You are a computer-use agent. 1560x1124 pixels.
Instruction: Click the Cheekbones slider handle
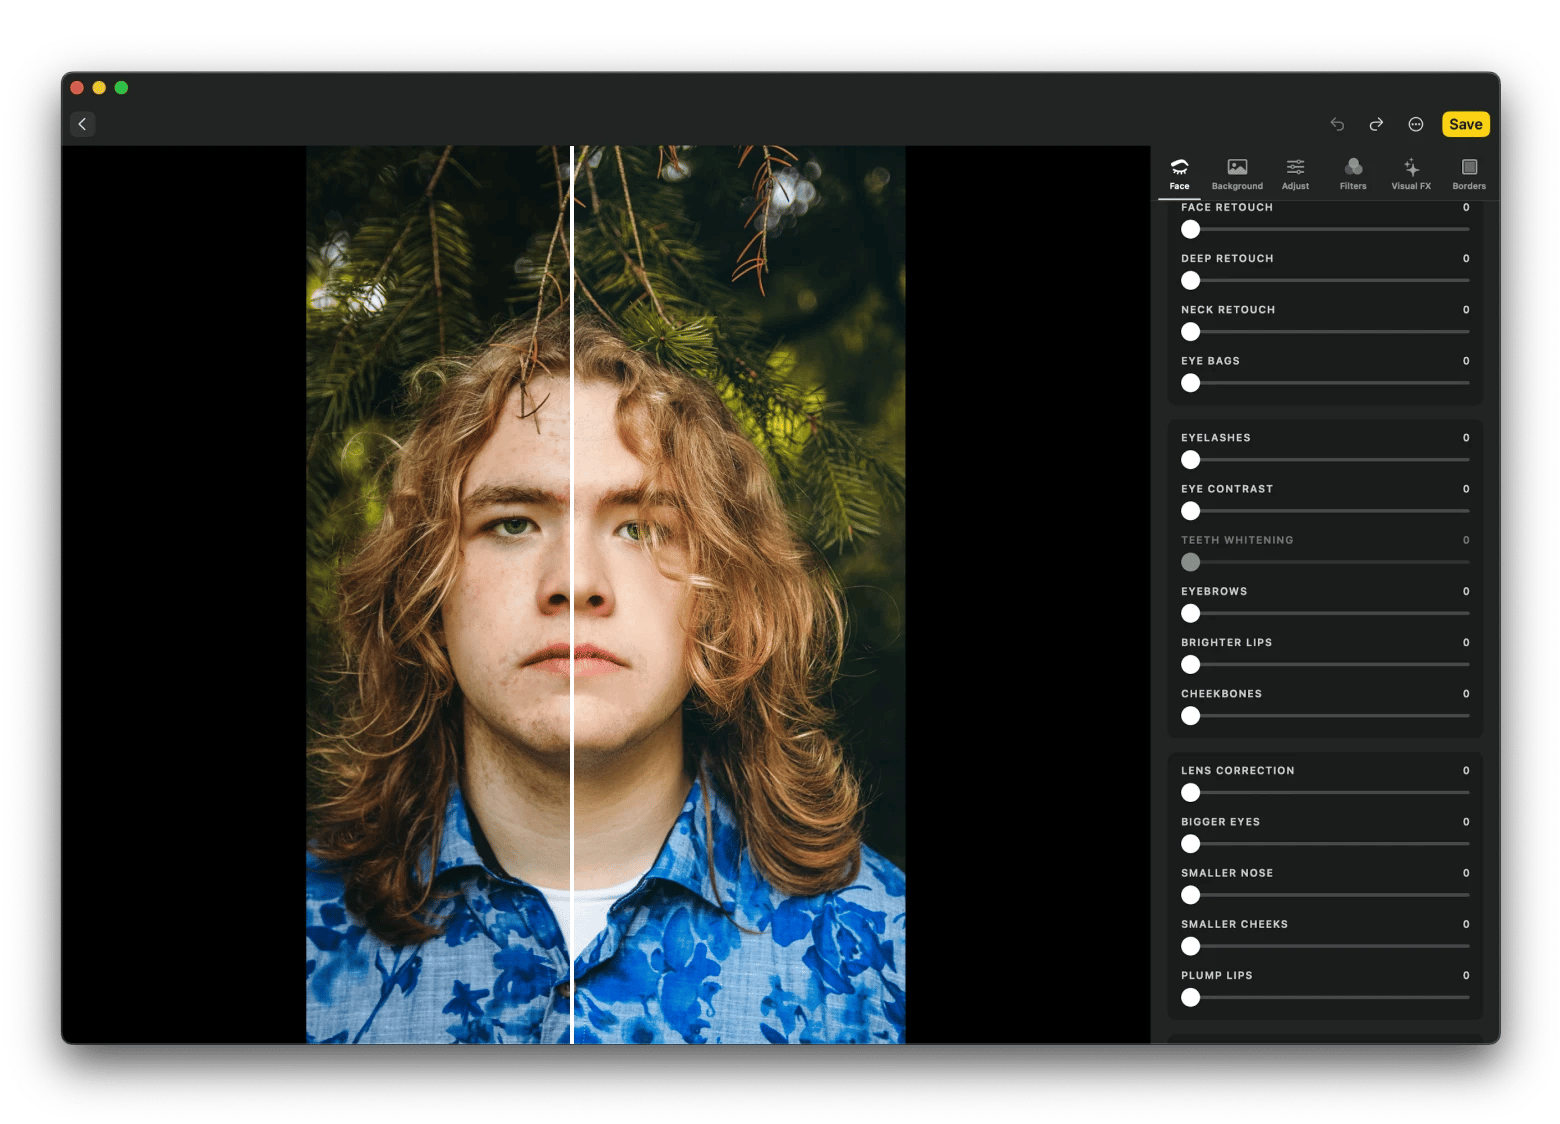coord(1190,716)
